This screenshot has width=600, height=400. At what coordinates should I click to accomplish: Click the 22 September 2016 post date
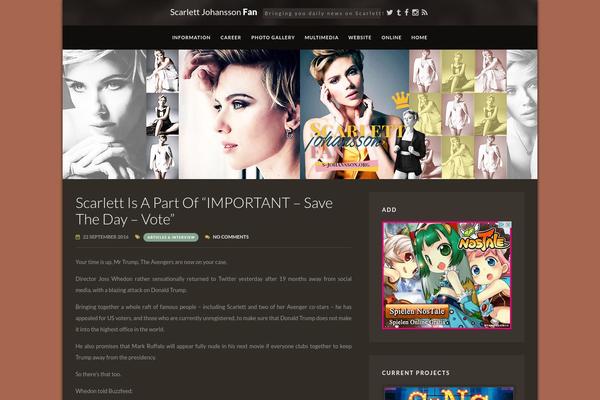click(x=106, y=237)
